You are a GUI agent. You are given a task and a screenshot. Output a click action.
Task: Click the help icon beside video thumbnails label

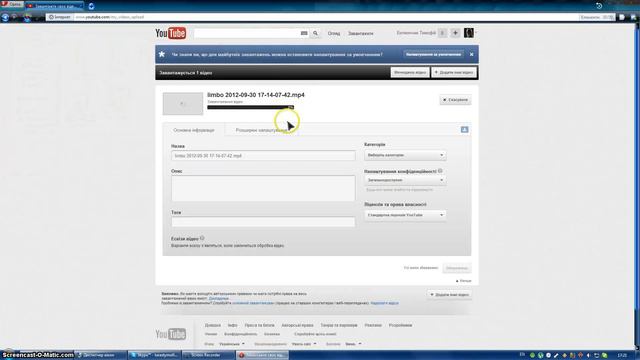point(202,238)
